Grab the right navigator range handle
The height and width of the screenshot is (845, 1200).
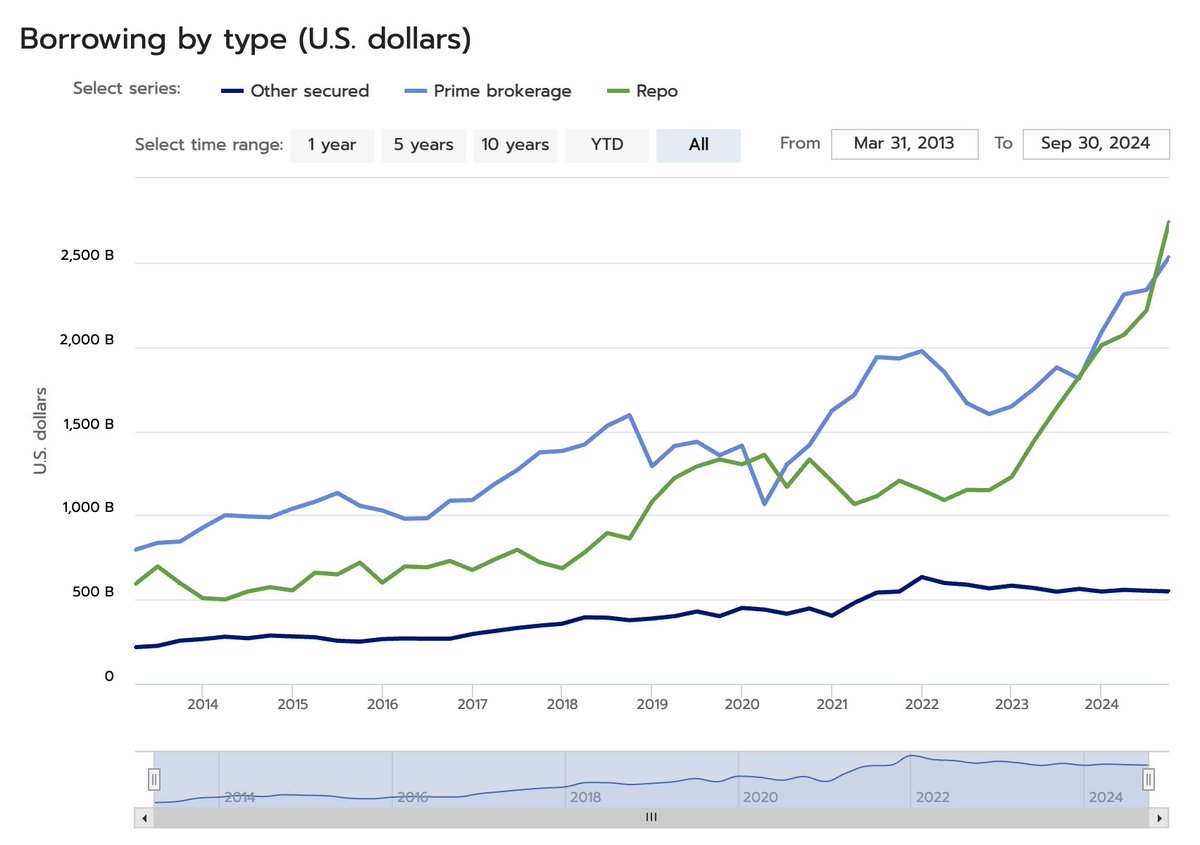(1149, 779)
